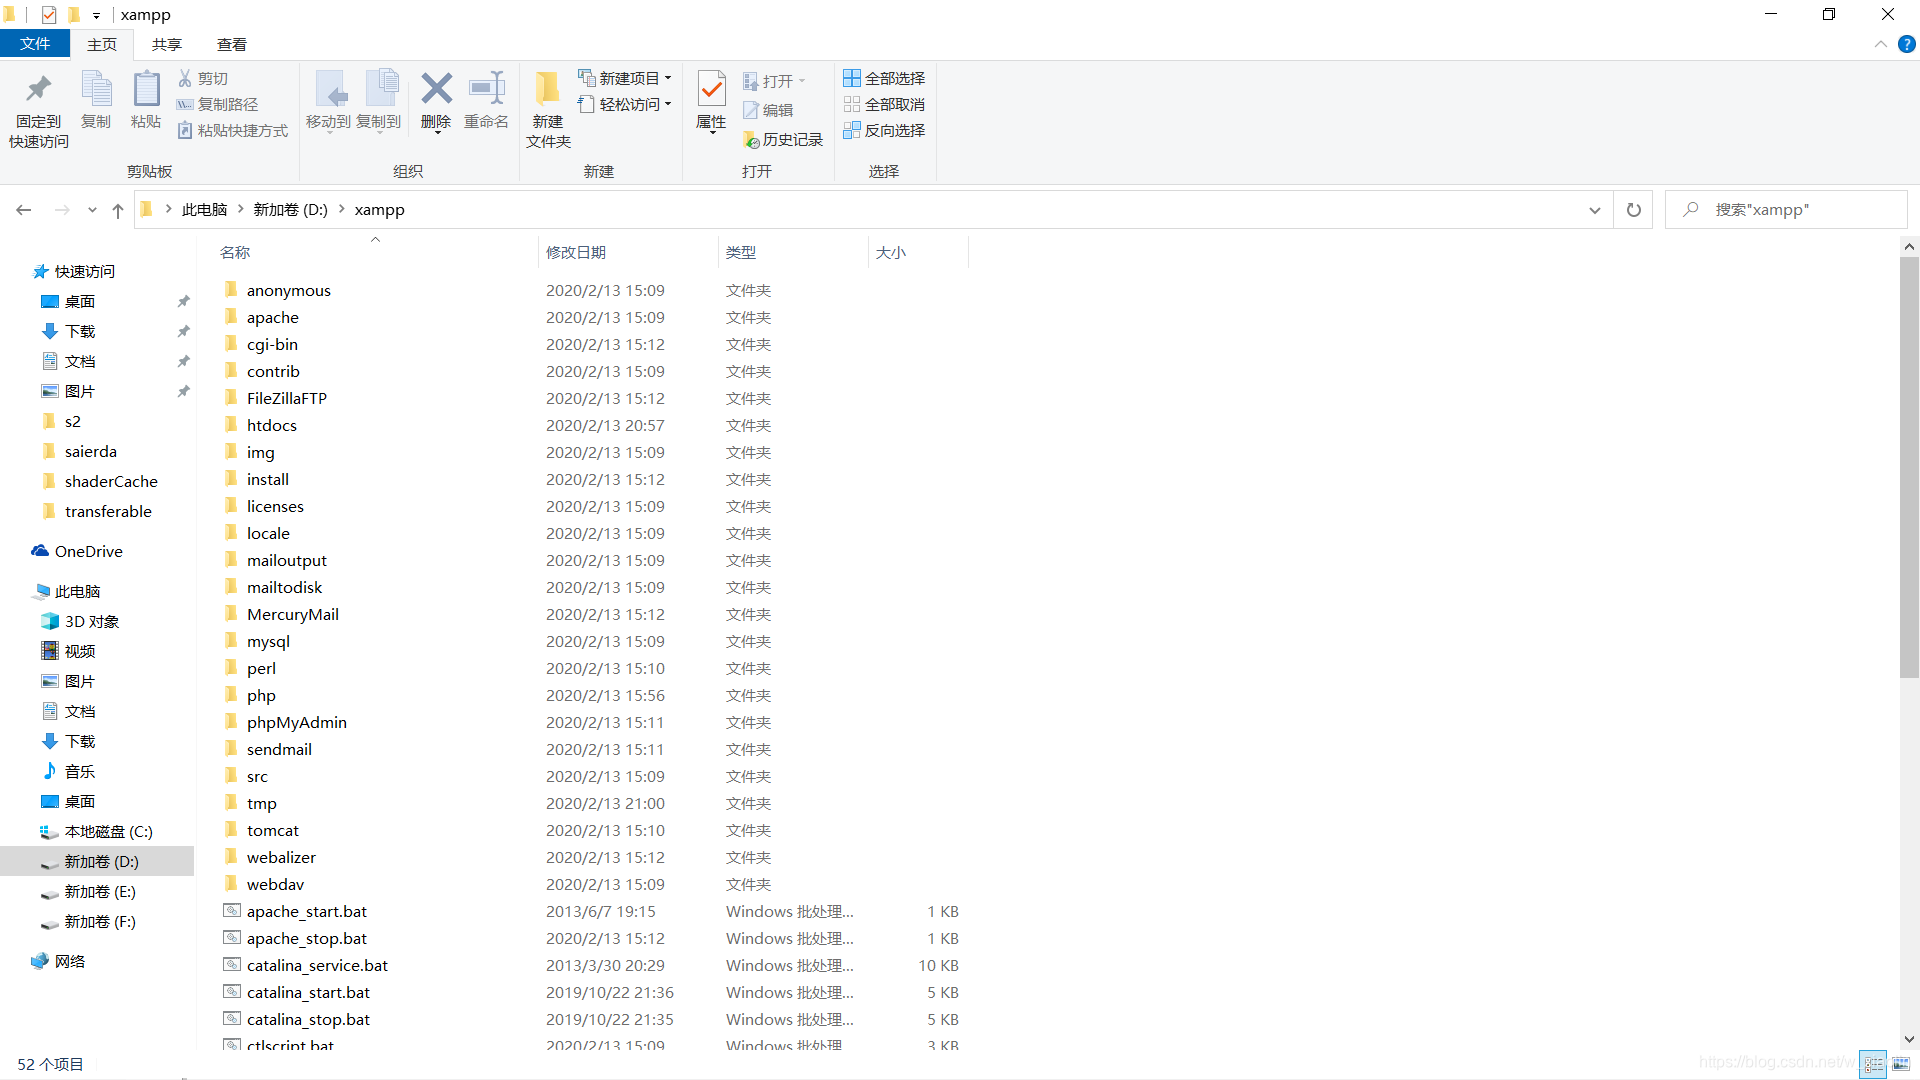Switch to the 查看 ribbon tab

click(x=232, y=44)
